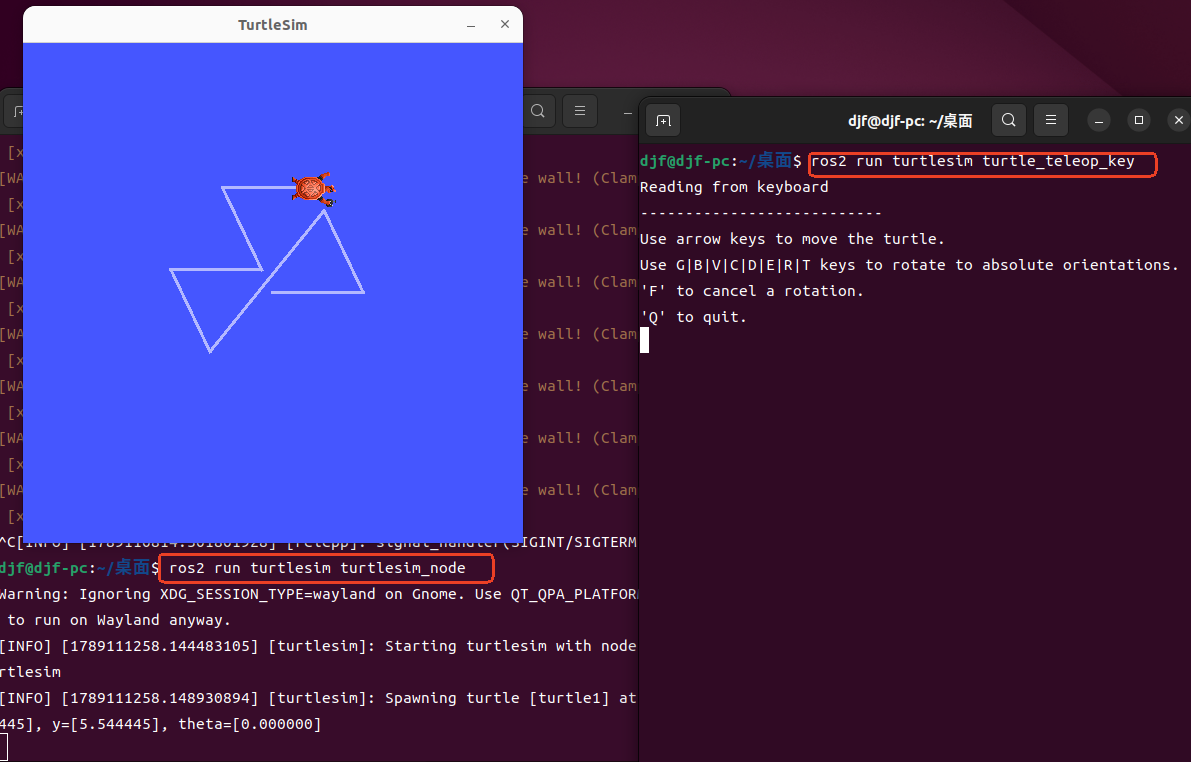Click the search icon of the background terminal
Screen dimensions: 1191x762
pos(538,111)
